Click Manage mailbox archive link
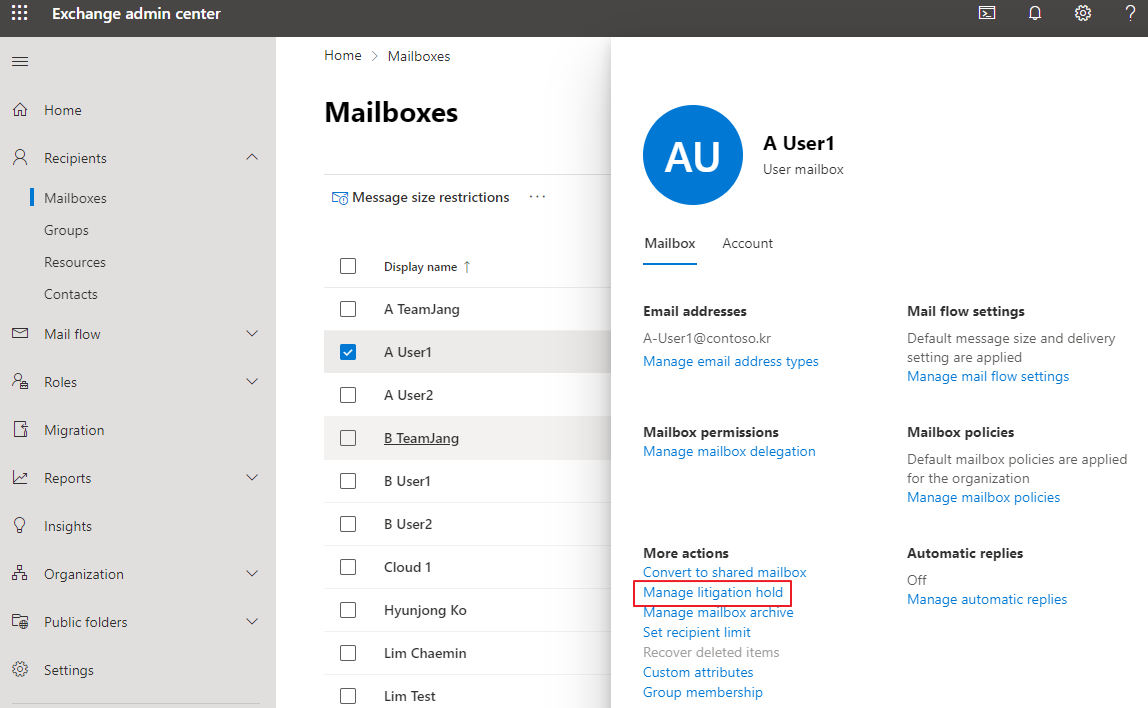1148x708 pixels. coord(718,613)
